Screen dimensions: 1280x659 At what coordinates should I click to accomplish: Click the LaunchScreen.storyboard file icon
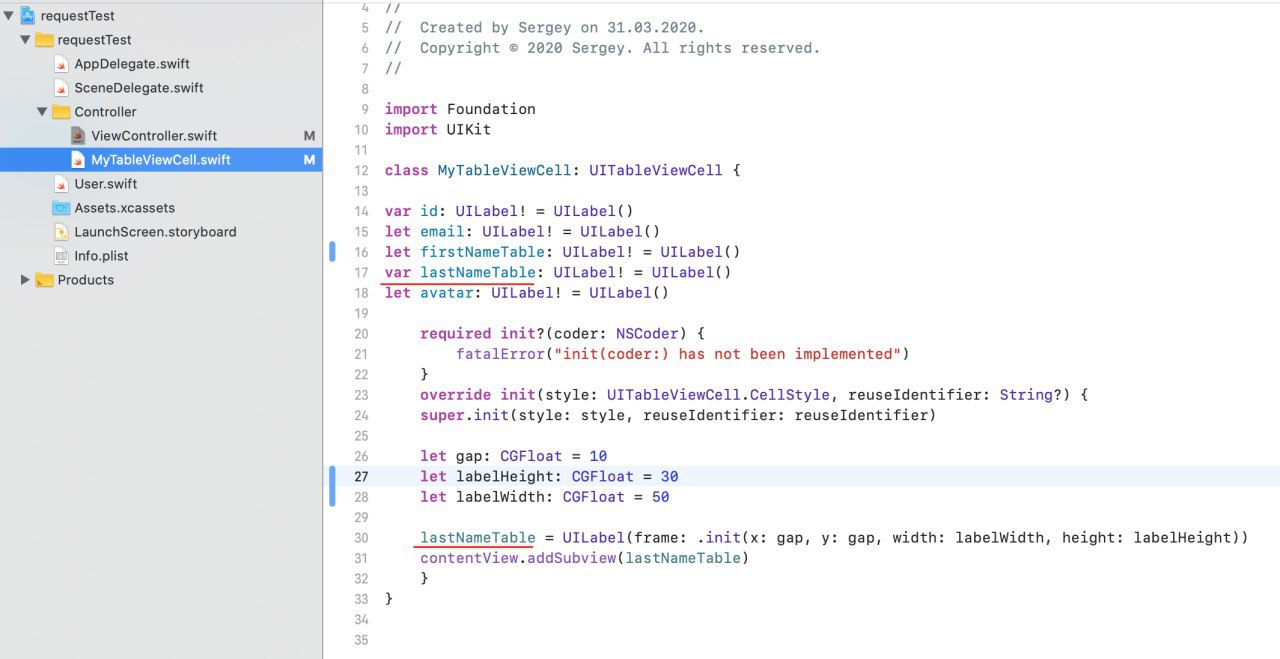coord(61,232)
